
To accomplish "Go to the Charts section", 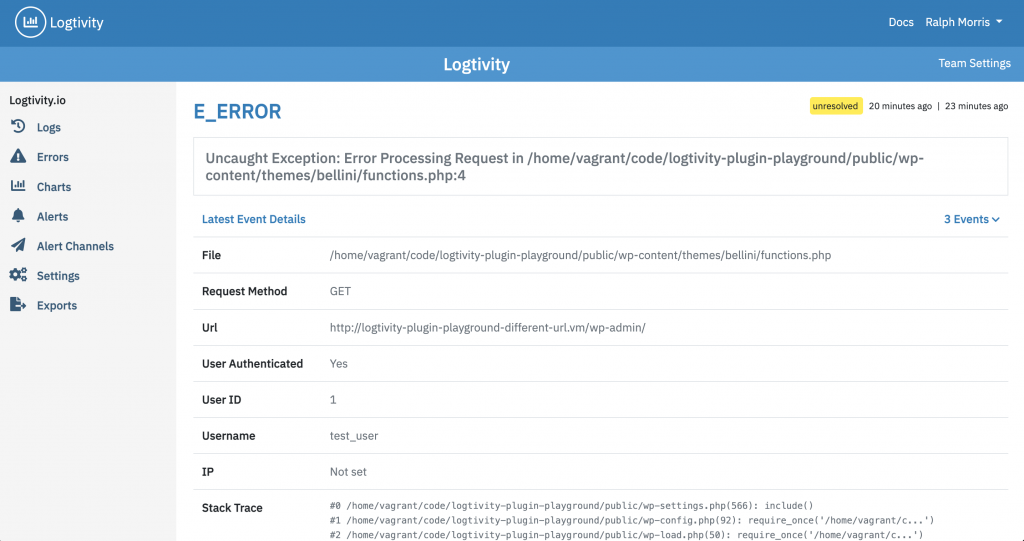I will coord(54,187).
